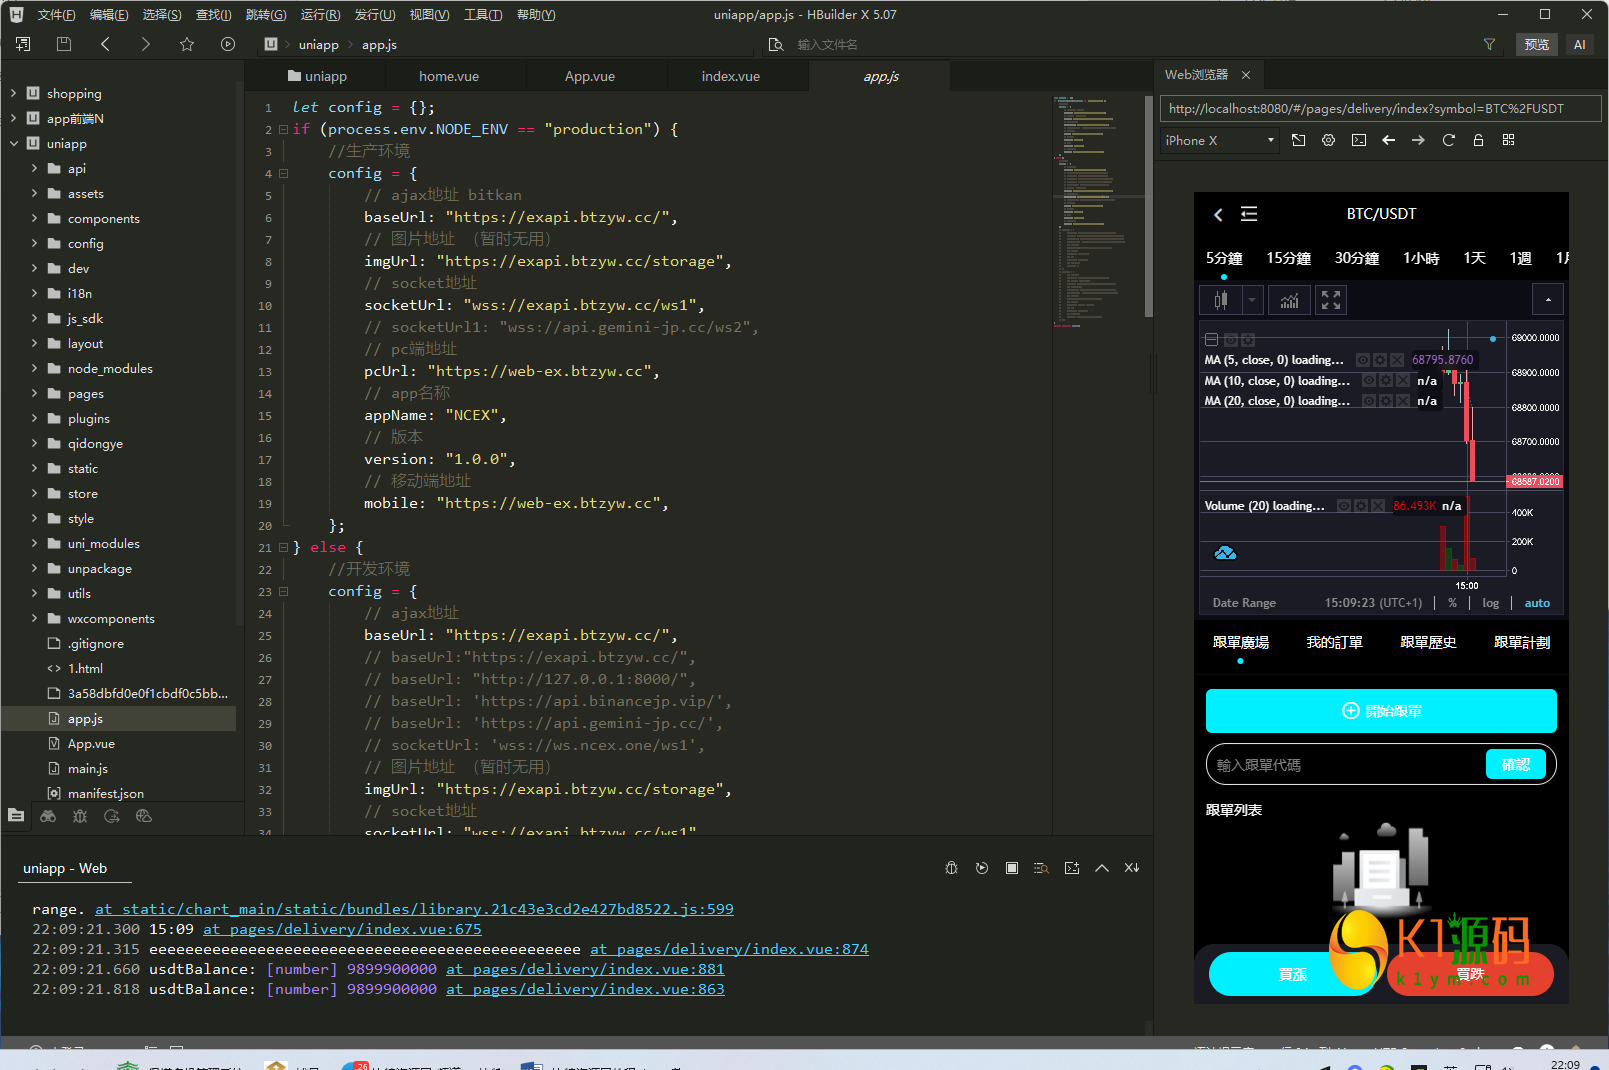Collapse the uniapp project in tree

tap(13, 143)
